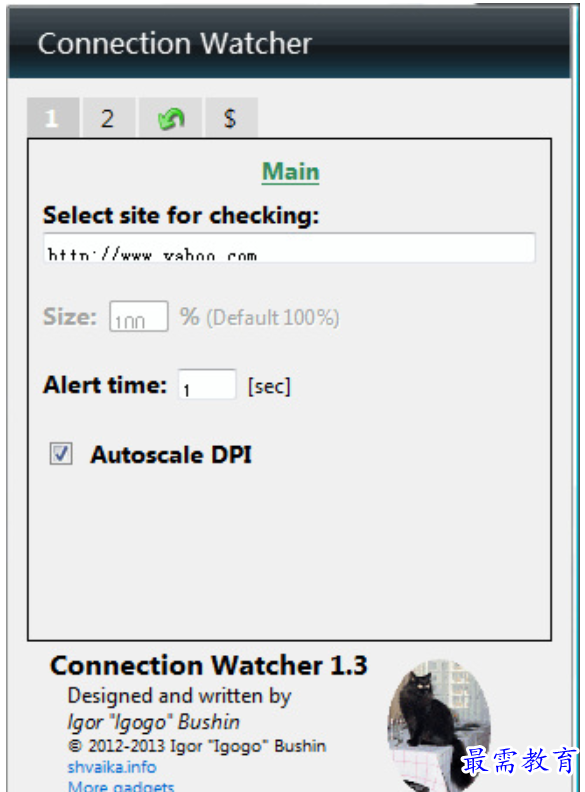Click the 2012-2013 copyright line
585x792 pixels.
coord(197,746)
